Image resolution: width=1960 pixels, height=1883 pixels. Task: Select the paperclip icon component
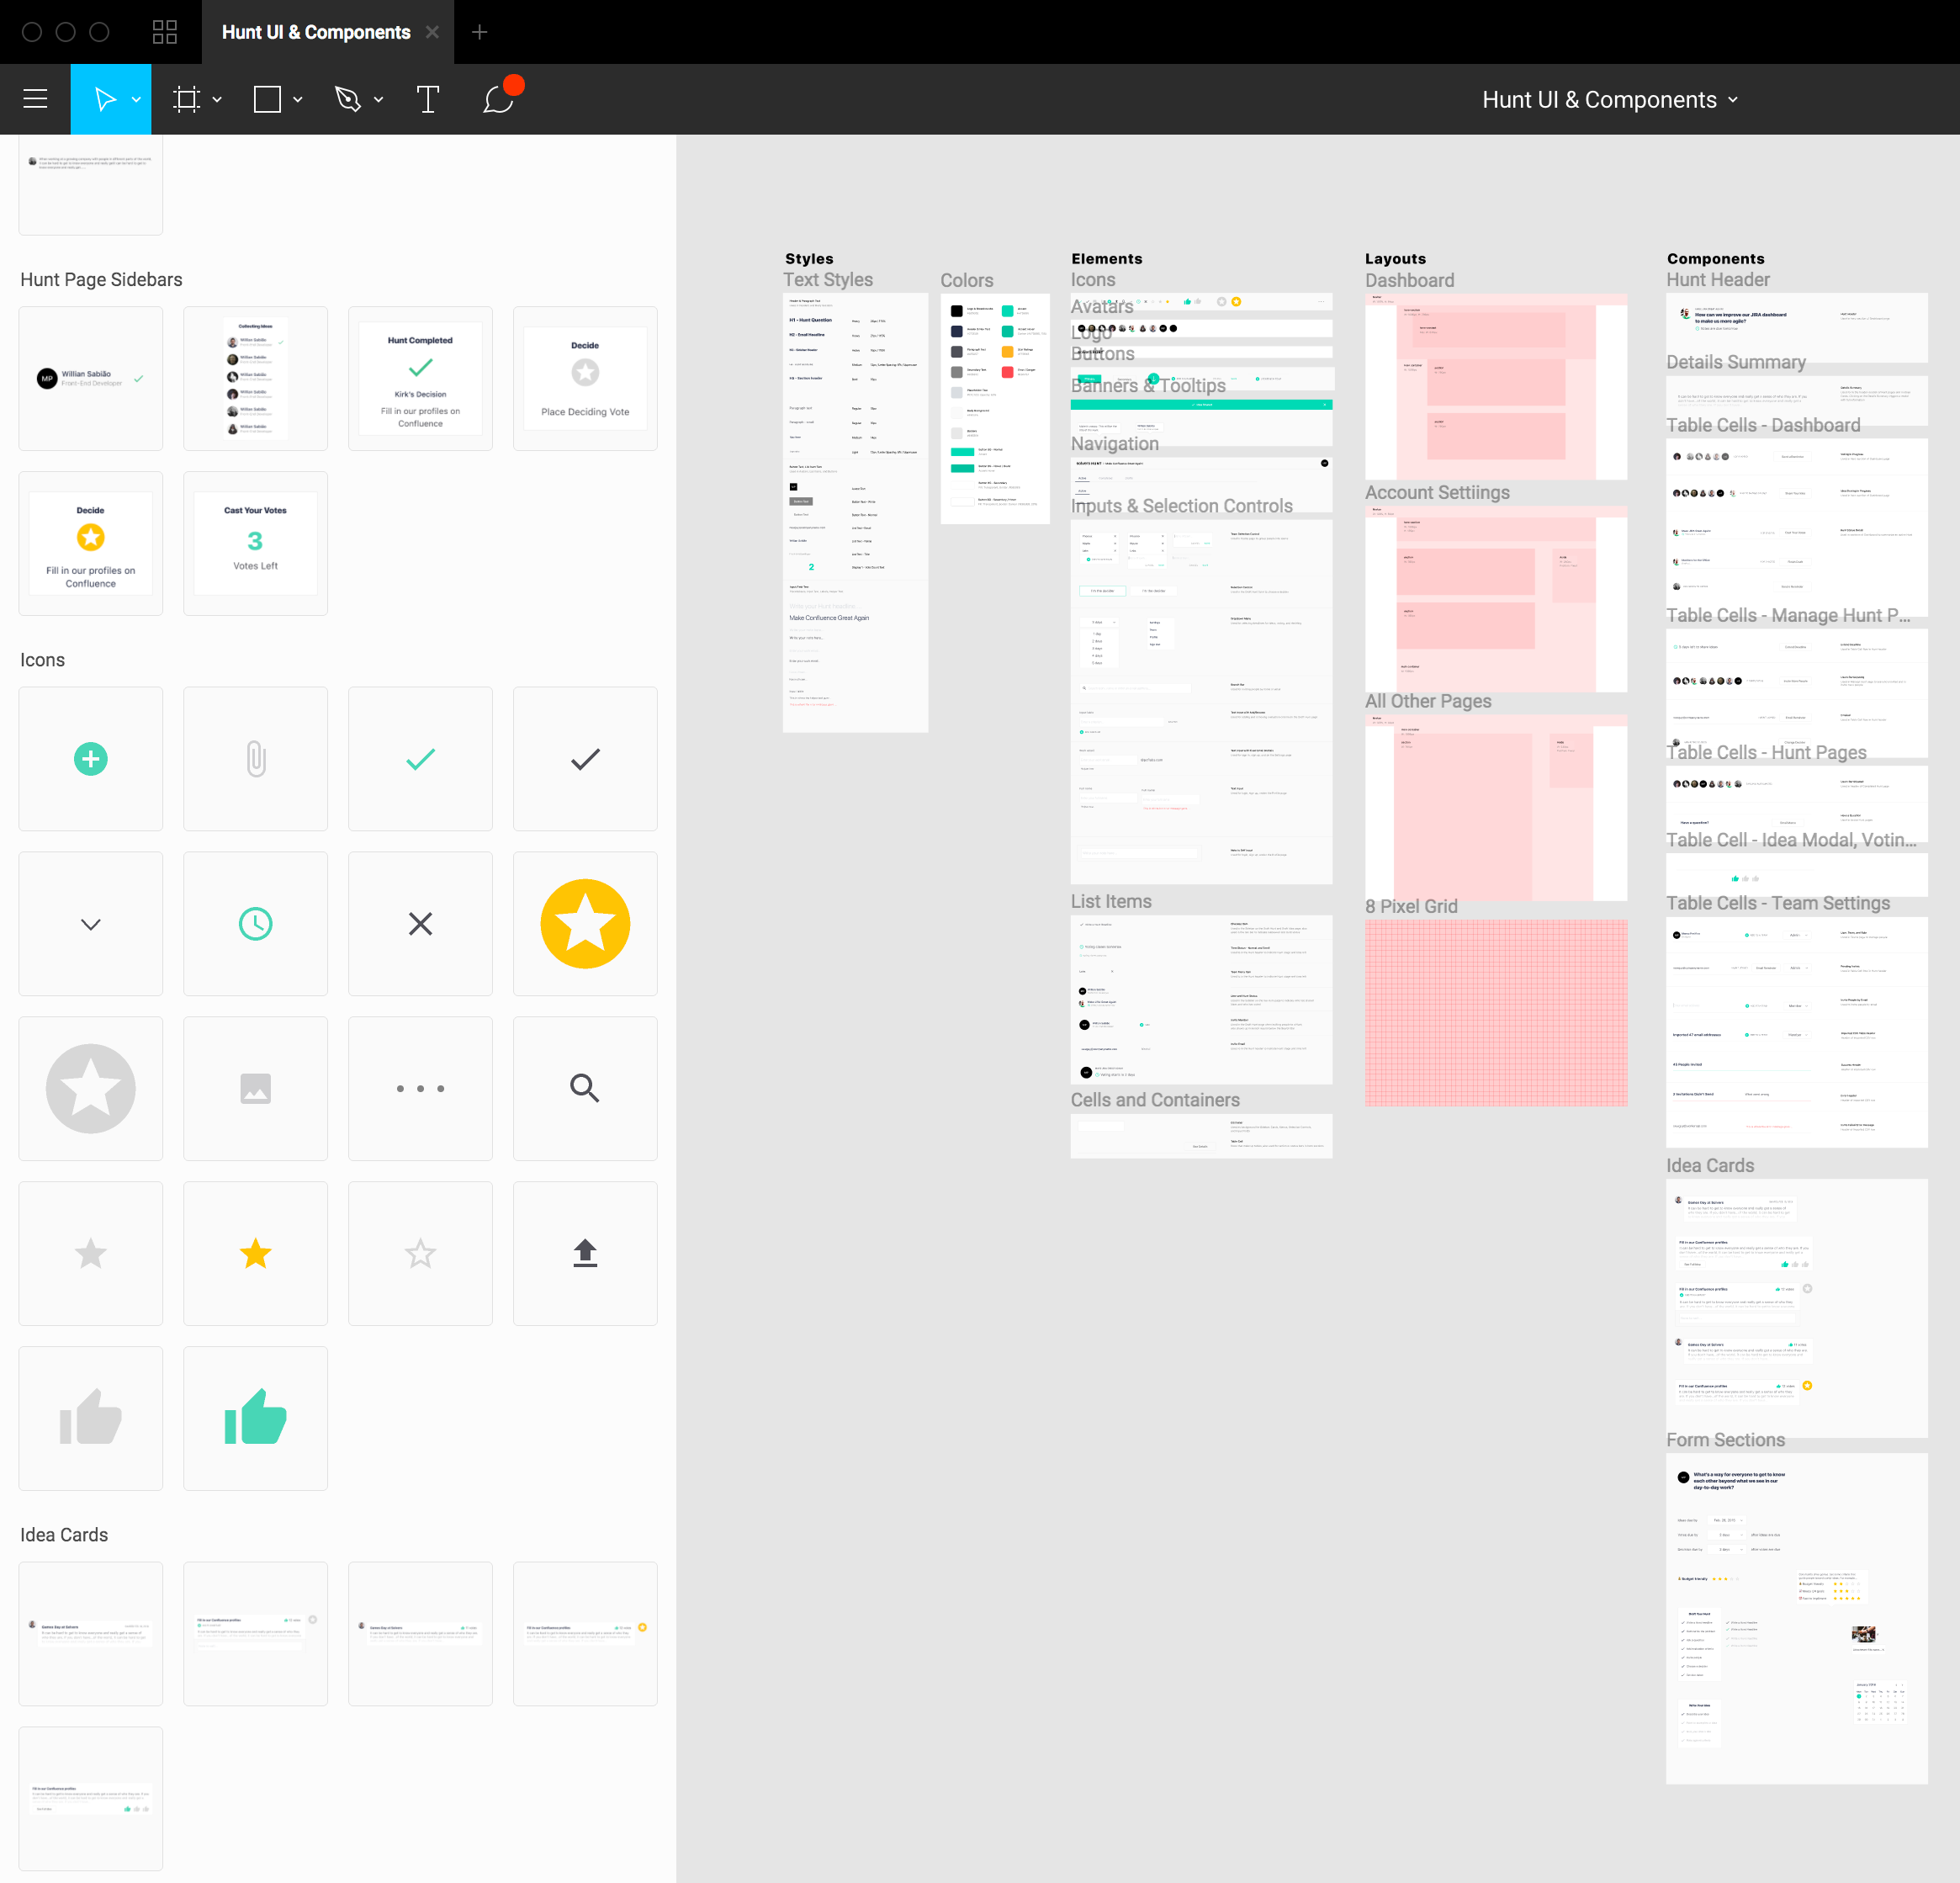pos(255,758)
